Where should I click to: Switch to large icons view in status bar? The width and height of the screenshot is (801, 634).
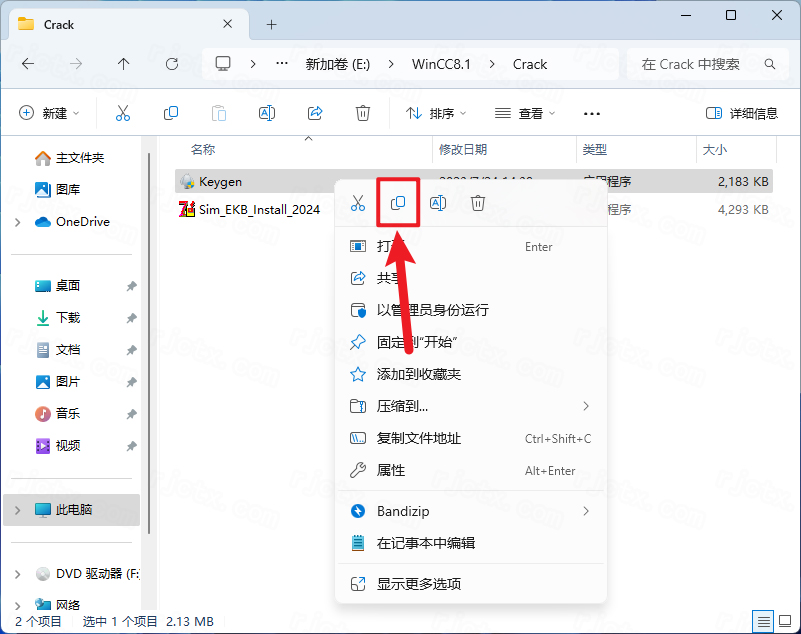coord(784,621)
